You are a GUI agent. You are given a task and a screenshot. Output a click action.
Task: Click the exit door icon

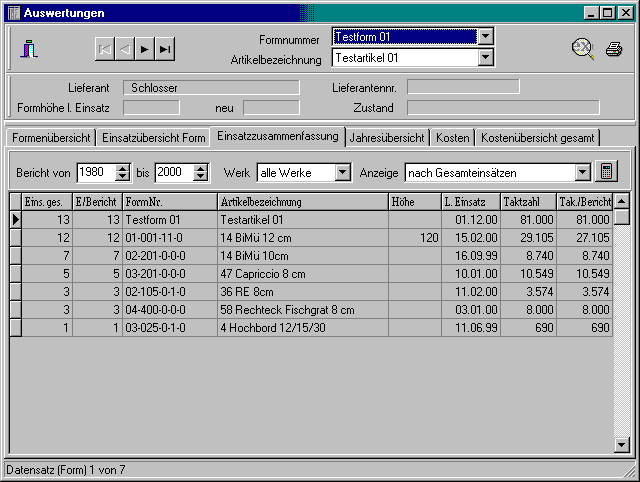tap(31, 47)
